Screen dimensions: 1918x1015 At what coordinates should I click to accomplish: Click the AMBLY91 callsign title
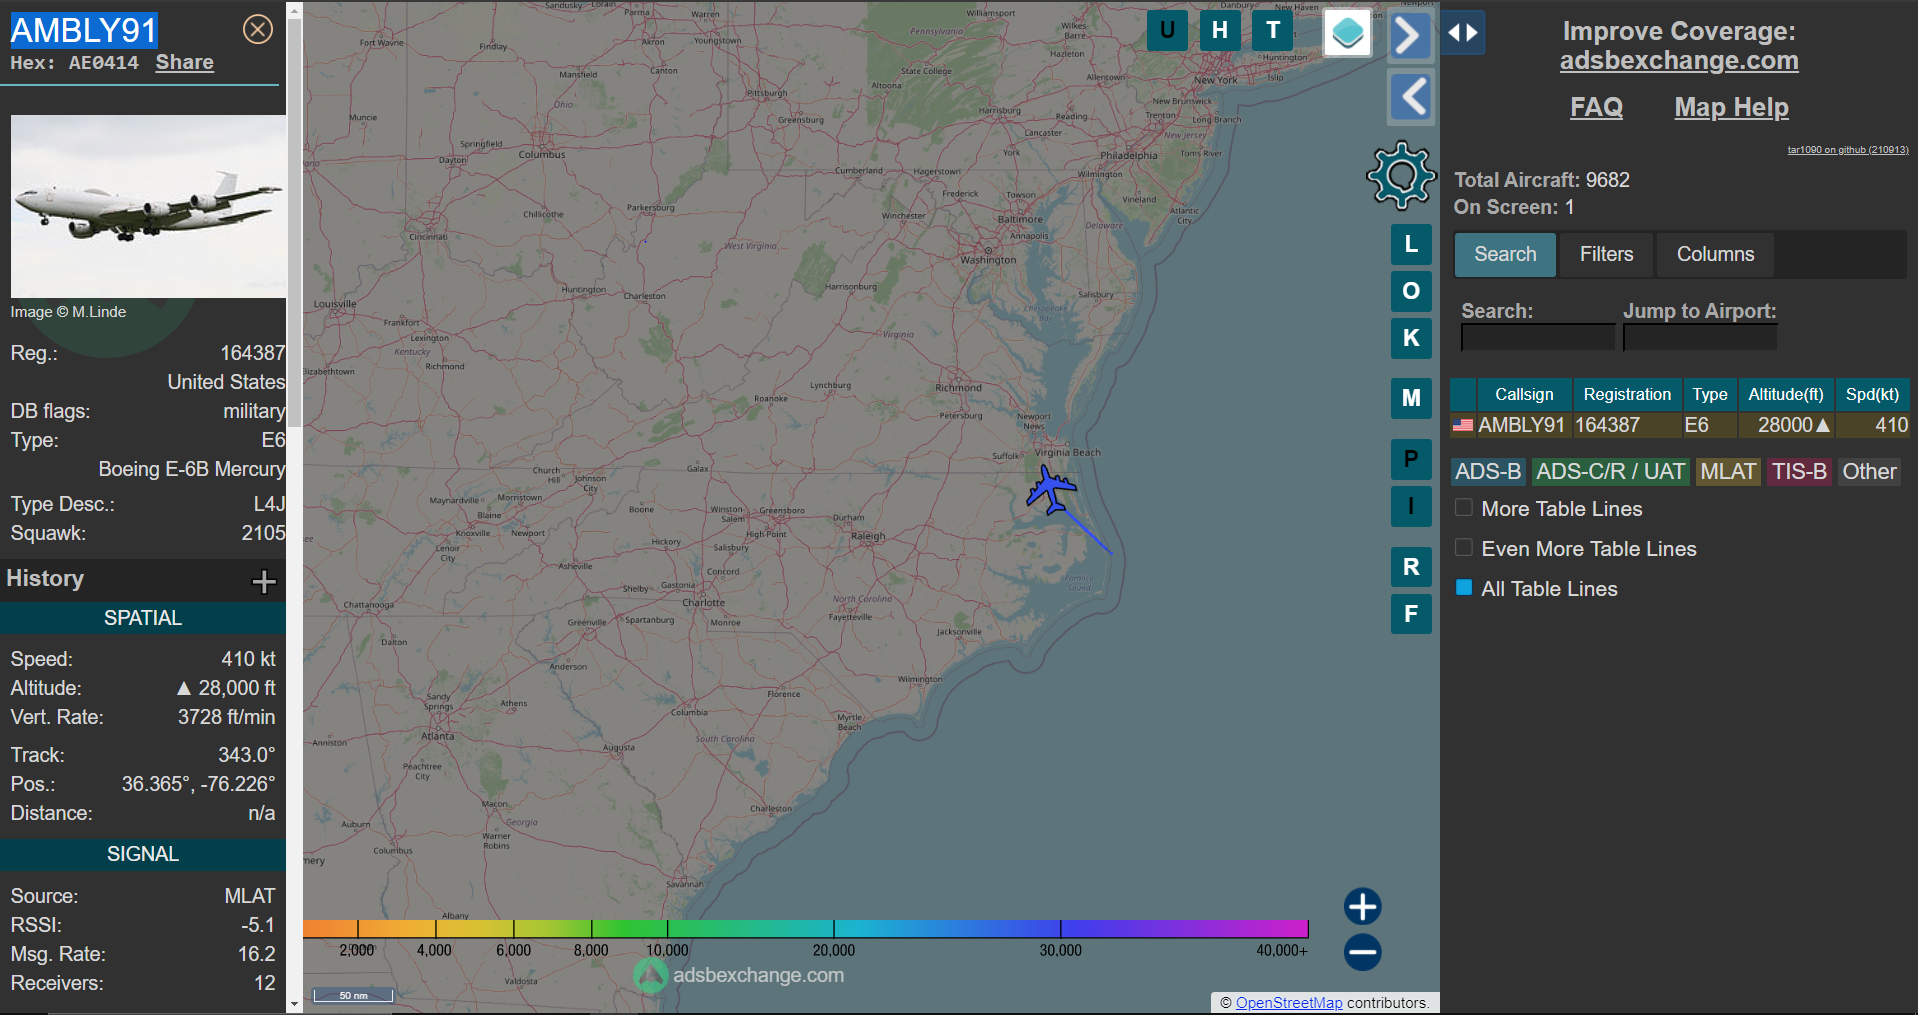84,30
